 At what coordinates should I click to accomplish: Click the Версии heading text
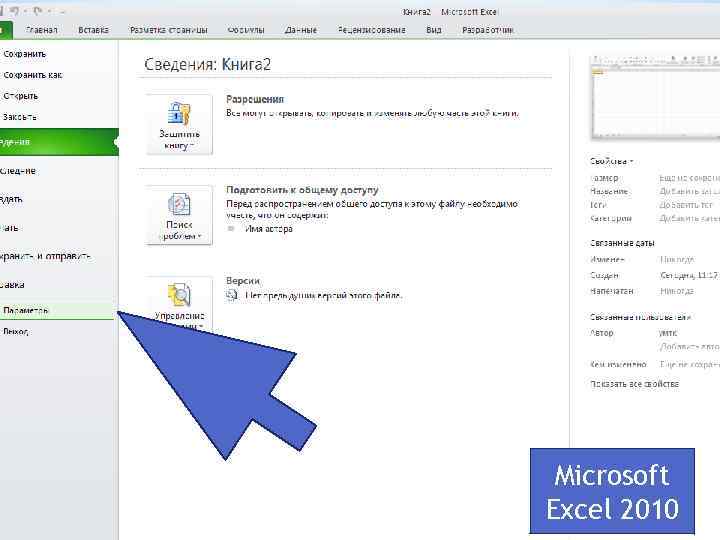click(243, 281)
